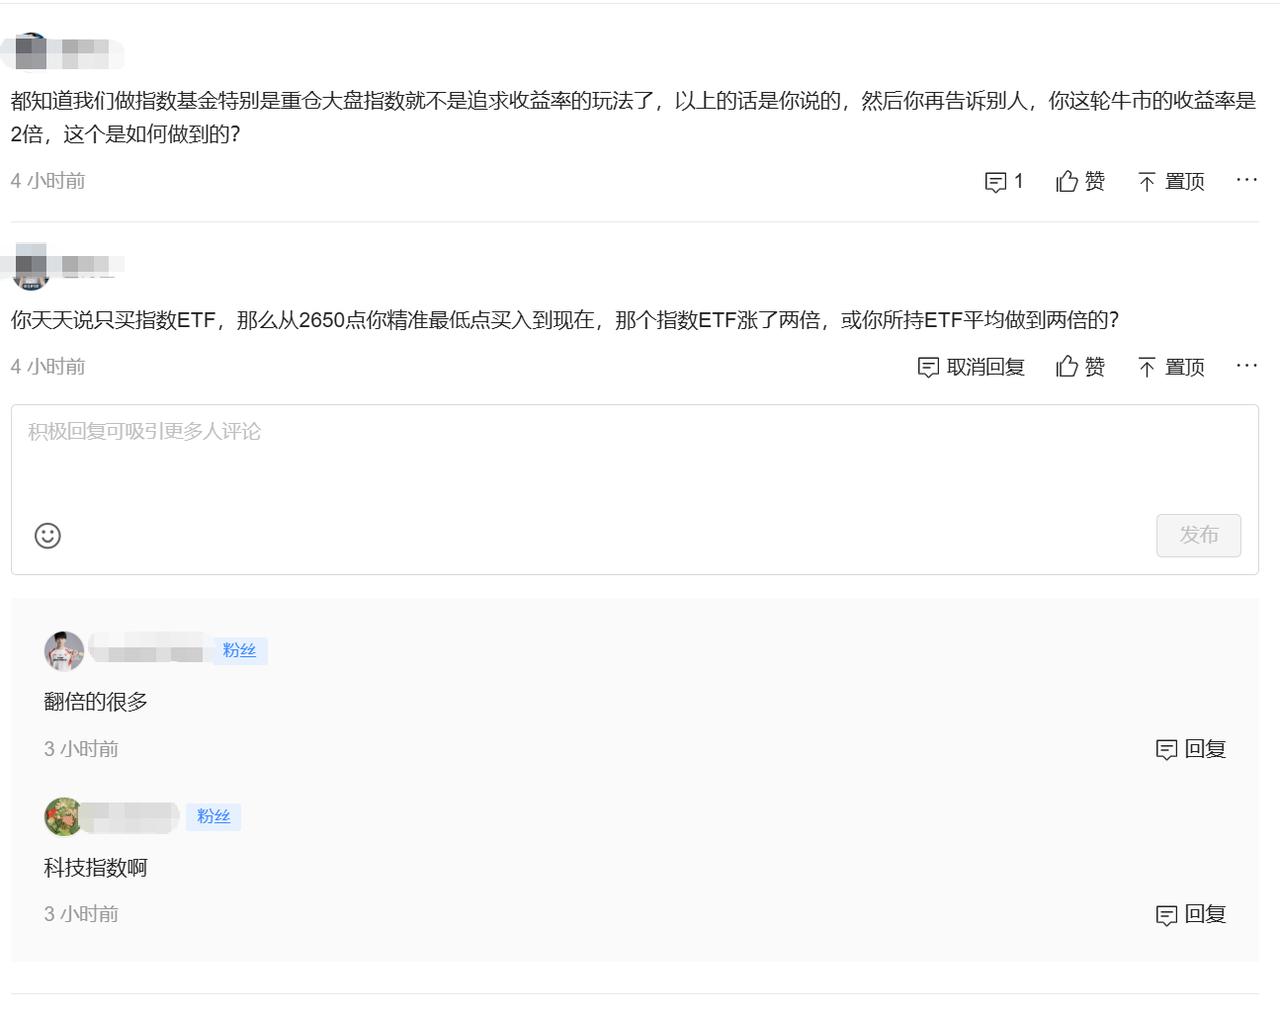Click the 3 小时前 timestamp under 翻倍的很多
Screen dimensions: 1280x1015
coord(81,749)
